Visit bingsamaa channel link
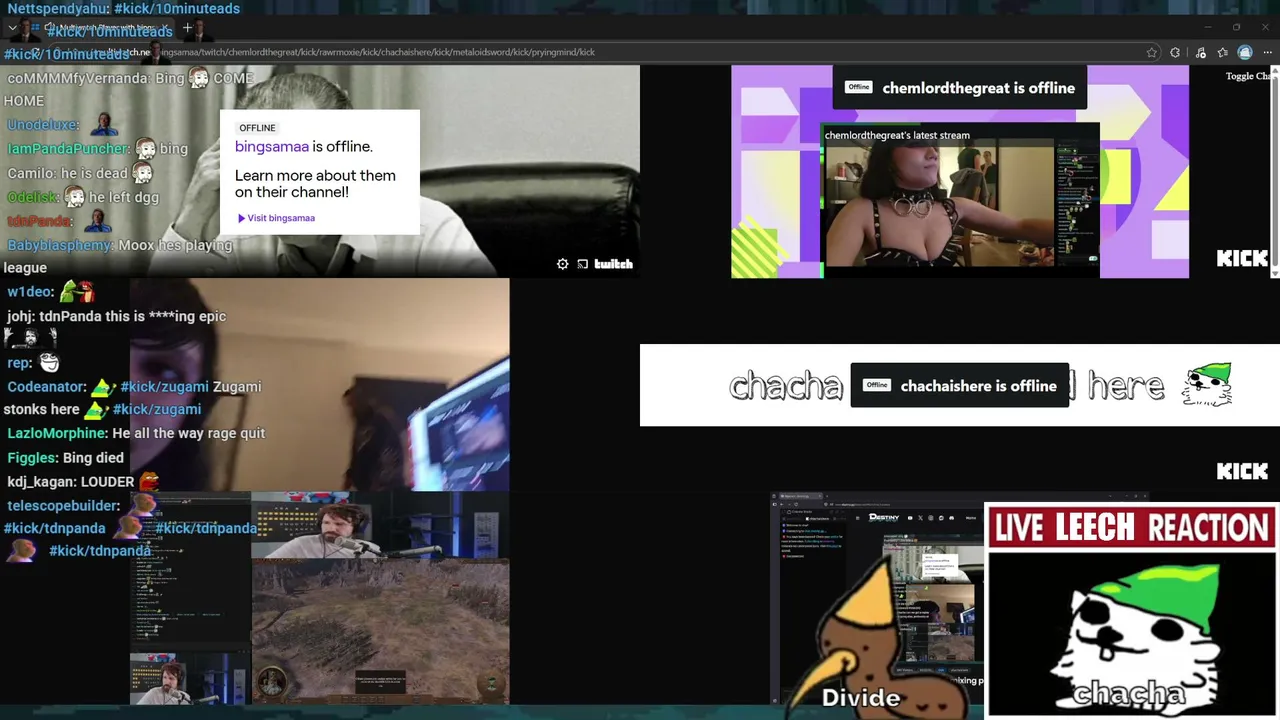Screen dimensions: 1280x720 point(275,218)
